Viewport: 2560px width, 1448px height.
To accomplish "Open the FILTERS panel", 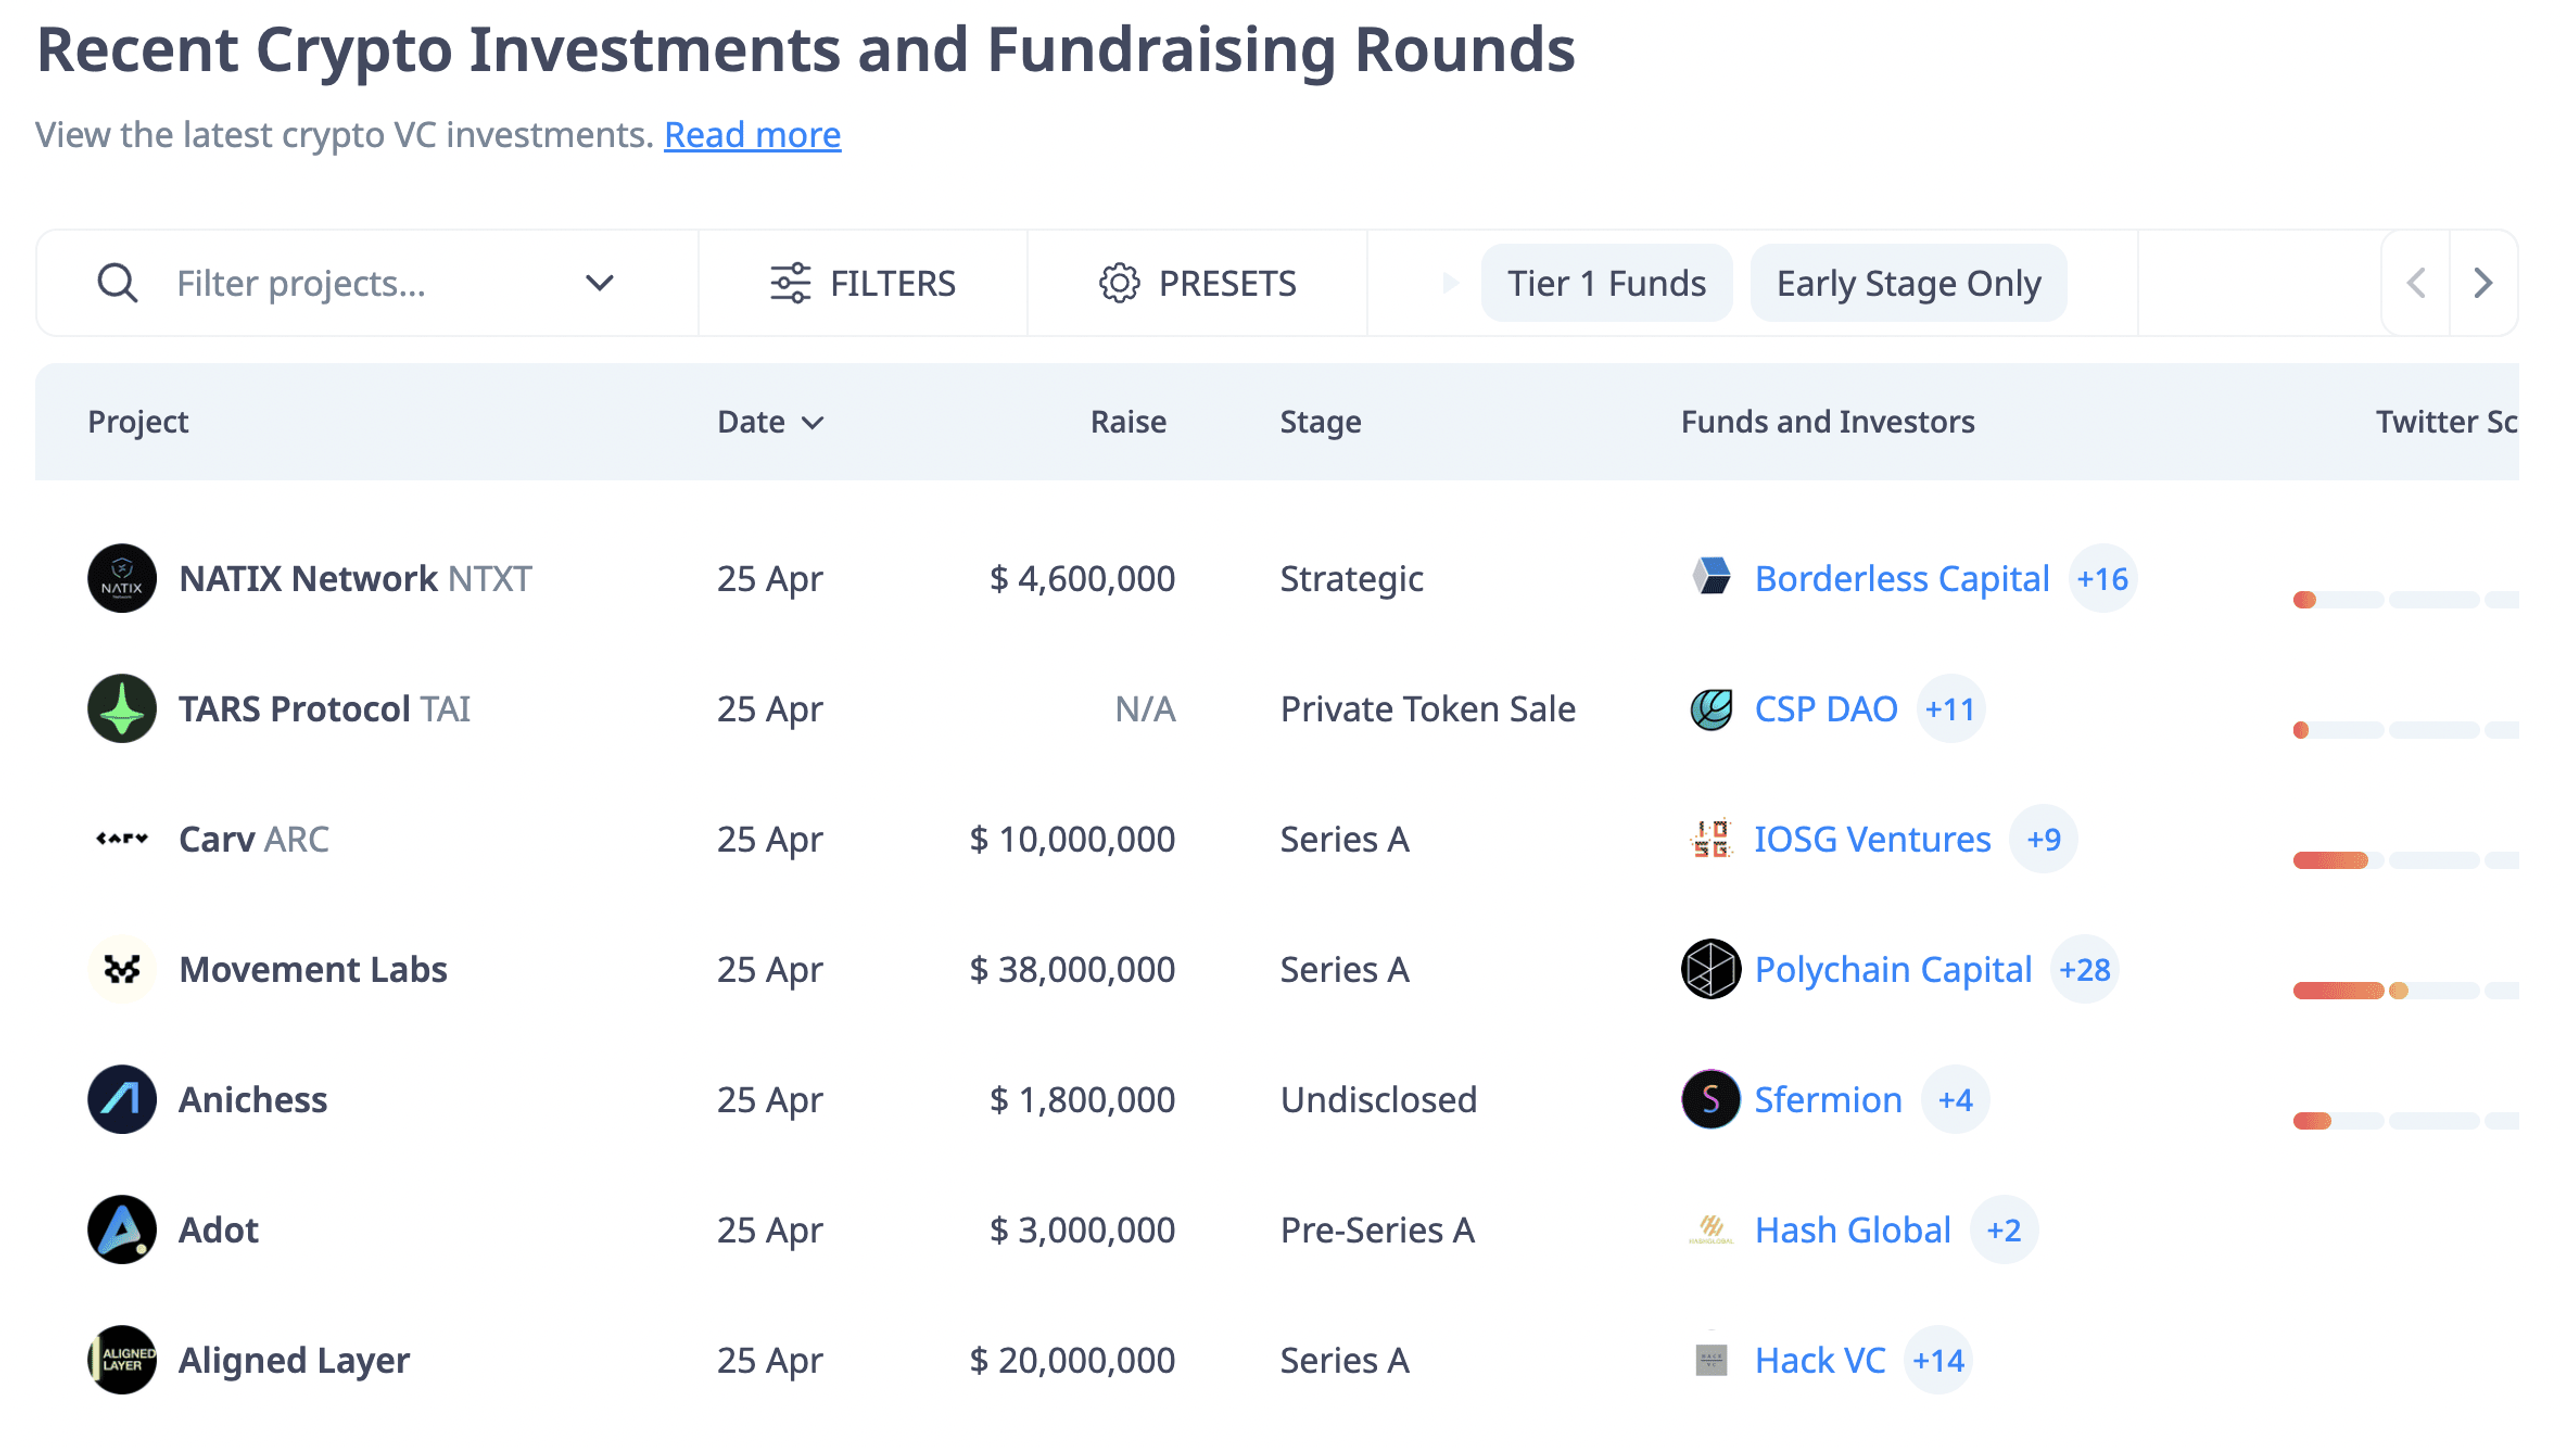I will (862, 283).
